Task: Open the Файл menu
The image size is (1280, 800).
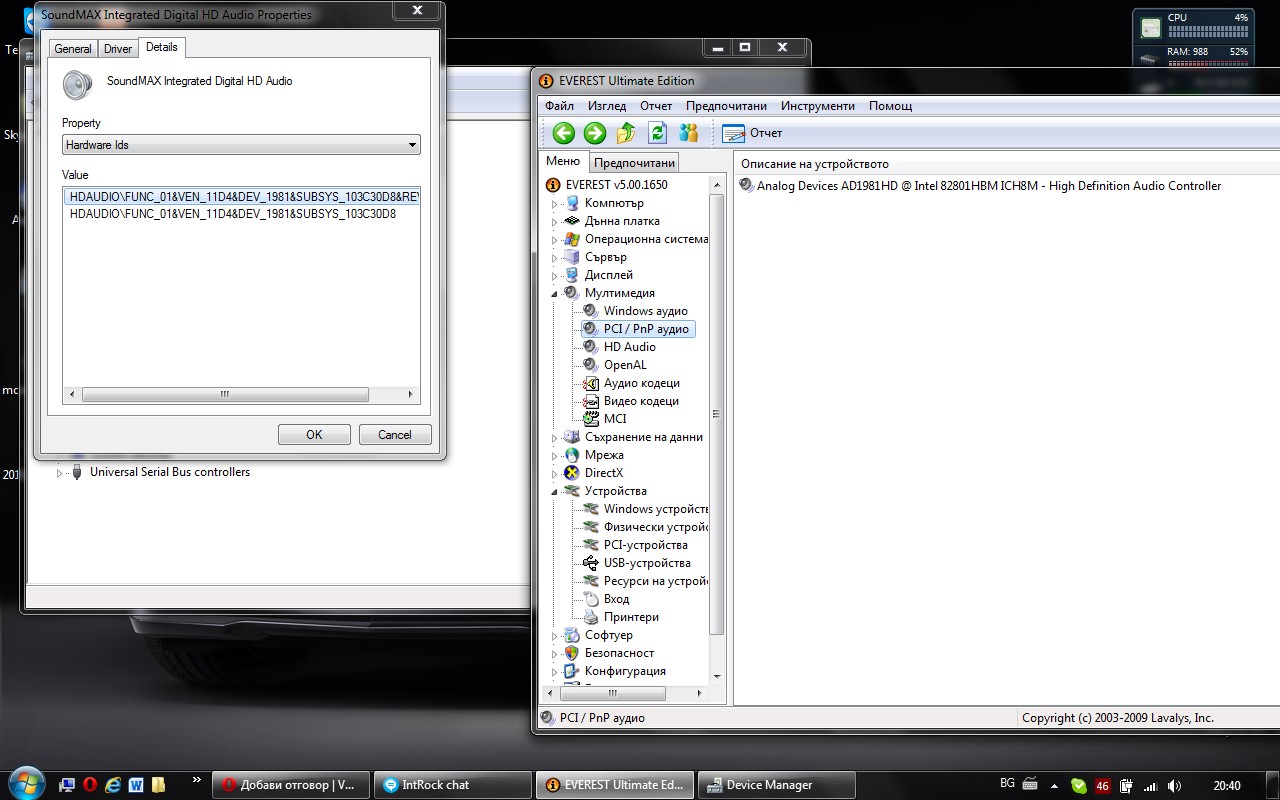Action: pos(560,106)
